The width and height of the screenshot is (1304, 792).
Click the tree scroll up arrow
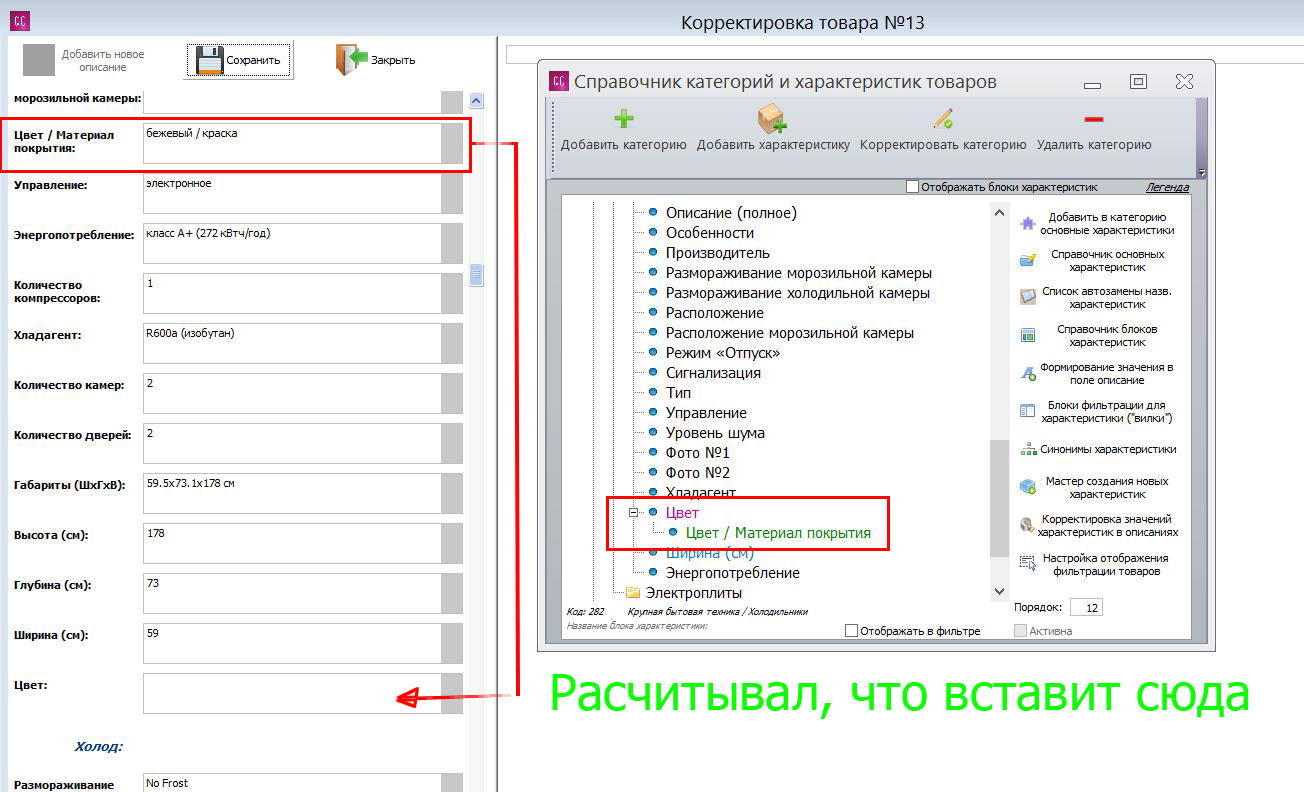(999, 212)
